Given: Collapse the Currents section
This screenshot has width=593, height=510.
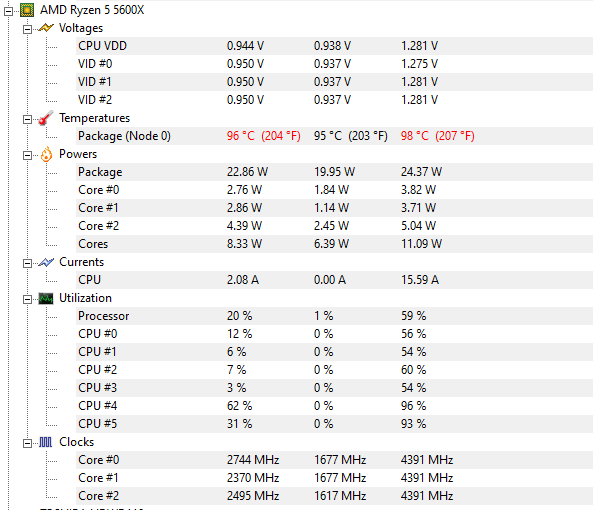Looking at the screenshot, I should coord(27,264).
